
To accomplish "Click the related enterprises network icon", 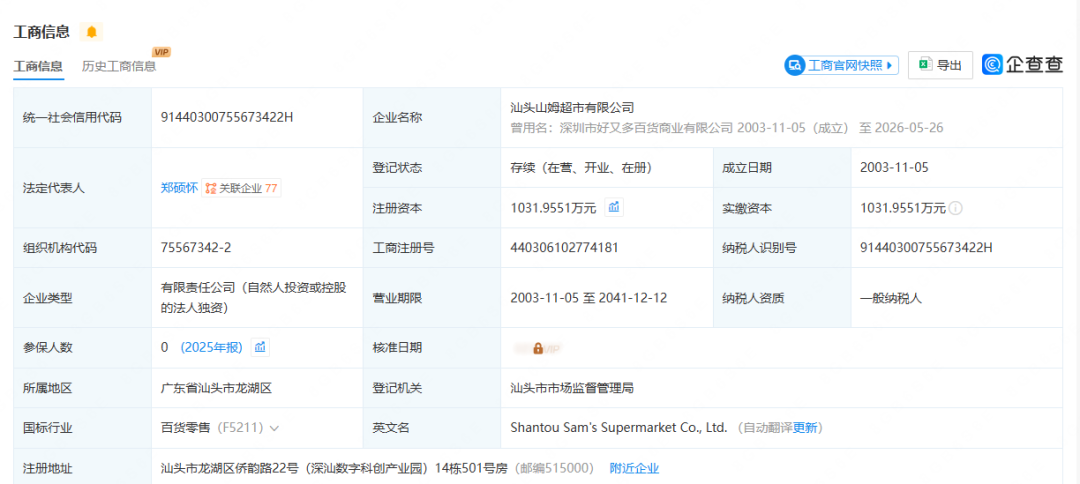I will [x=211, y=189].
